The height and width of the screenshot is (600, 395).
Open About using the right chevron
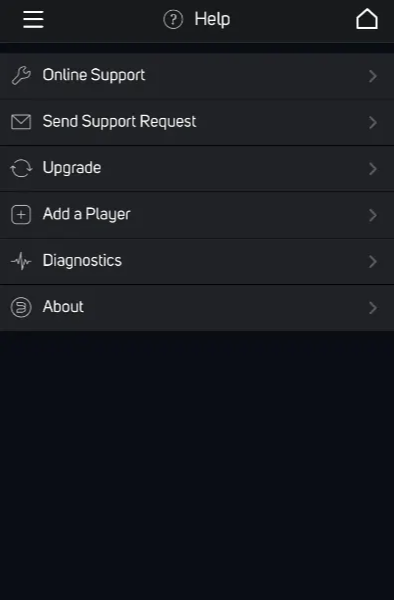coord(373,308)
